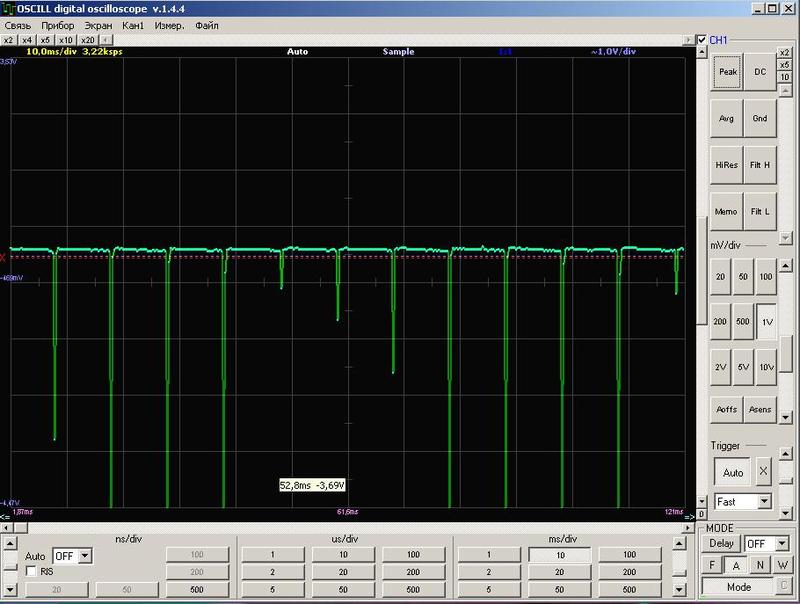Check the RIS checkbox
The image size is (800, 604).
coord(32,571)
